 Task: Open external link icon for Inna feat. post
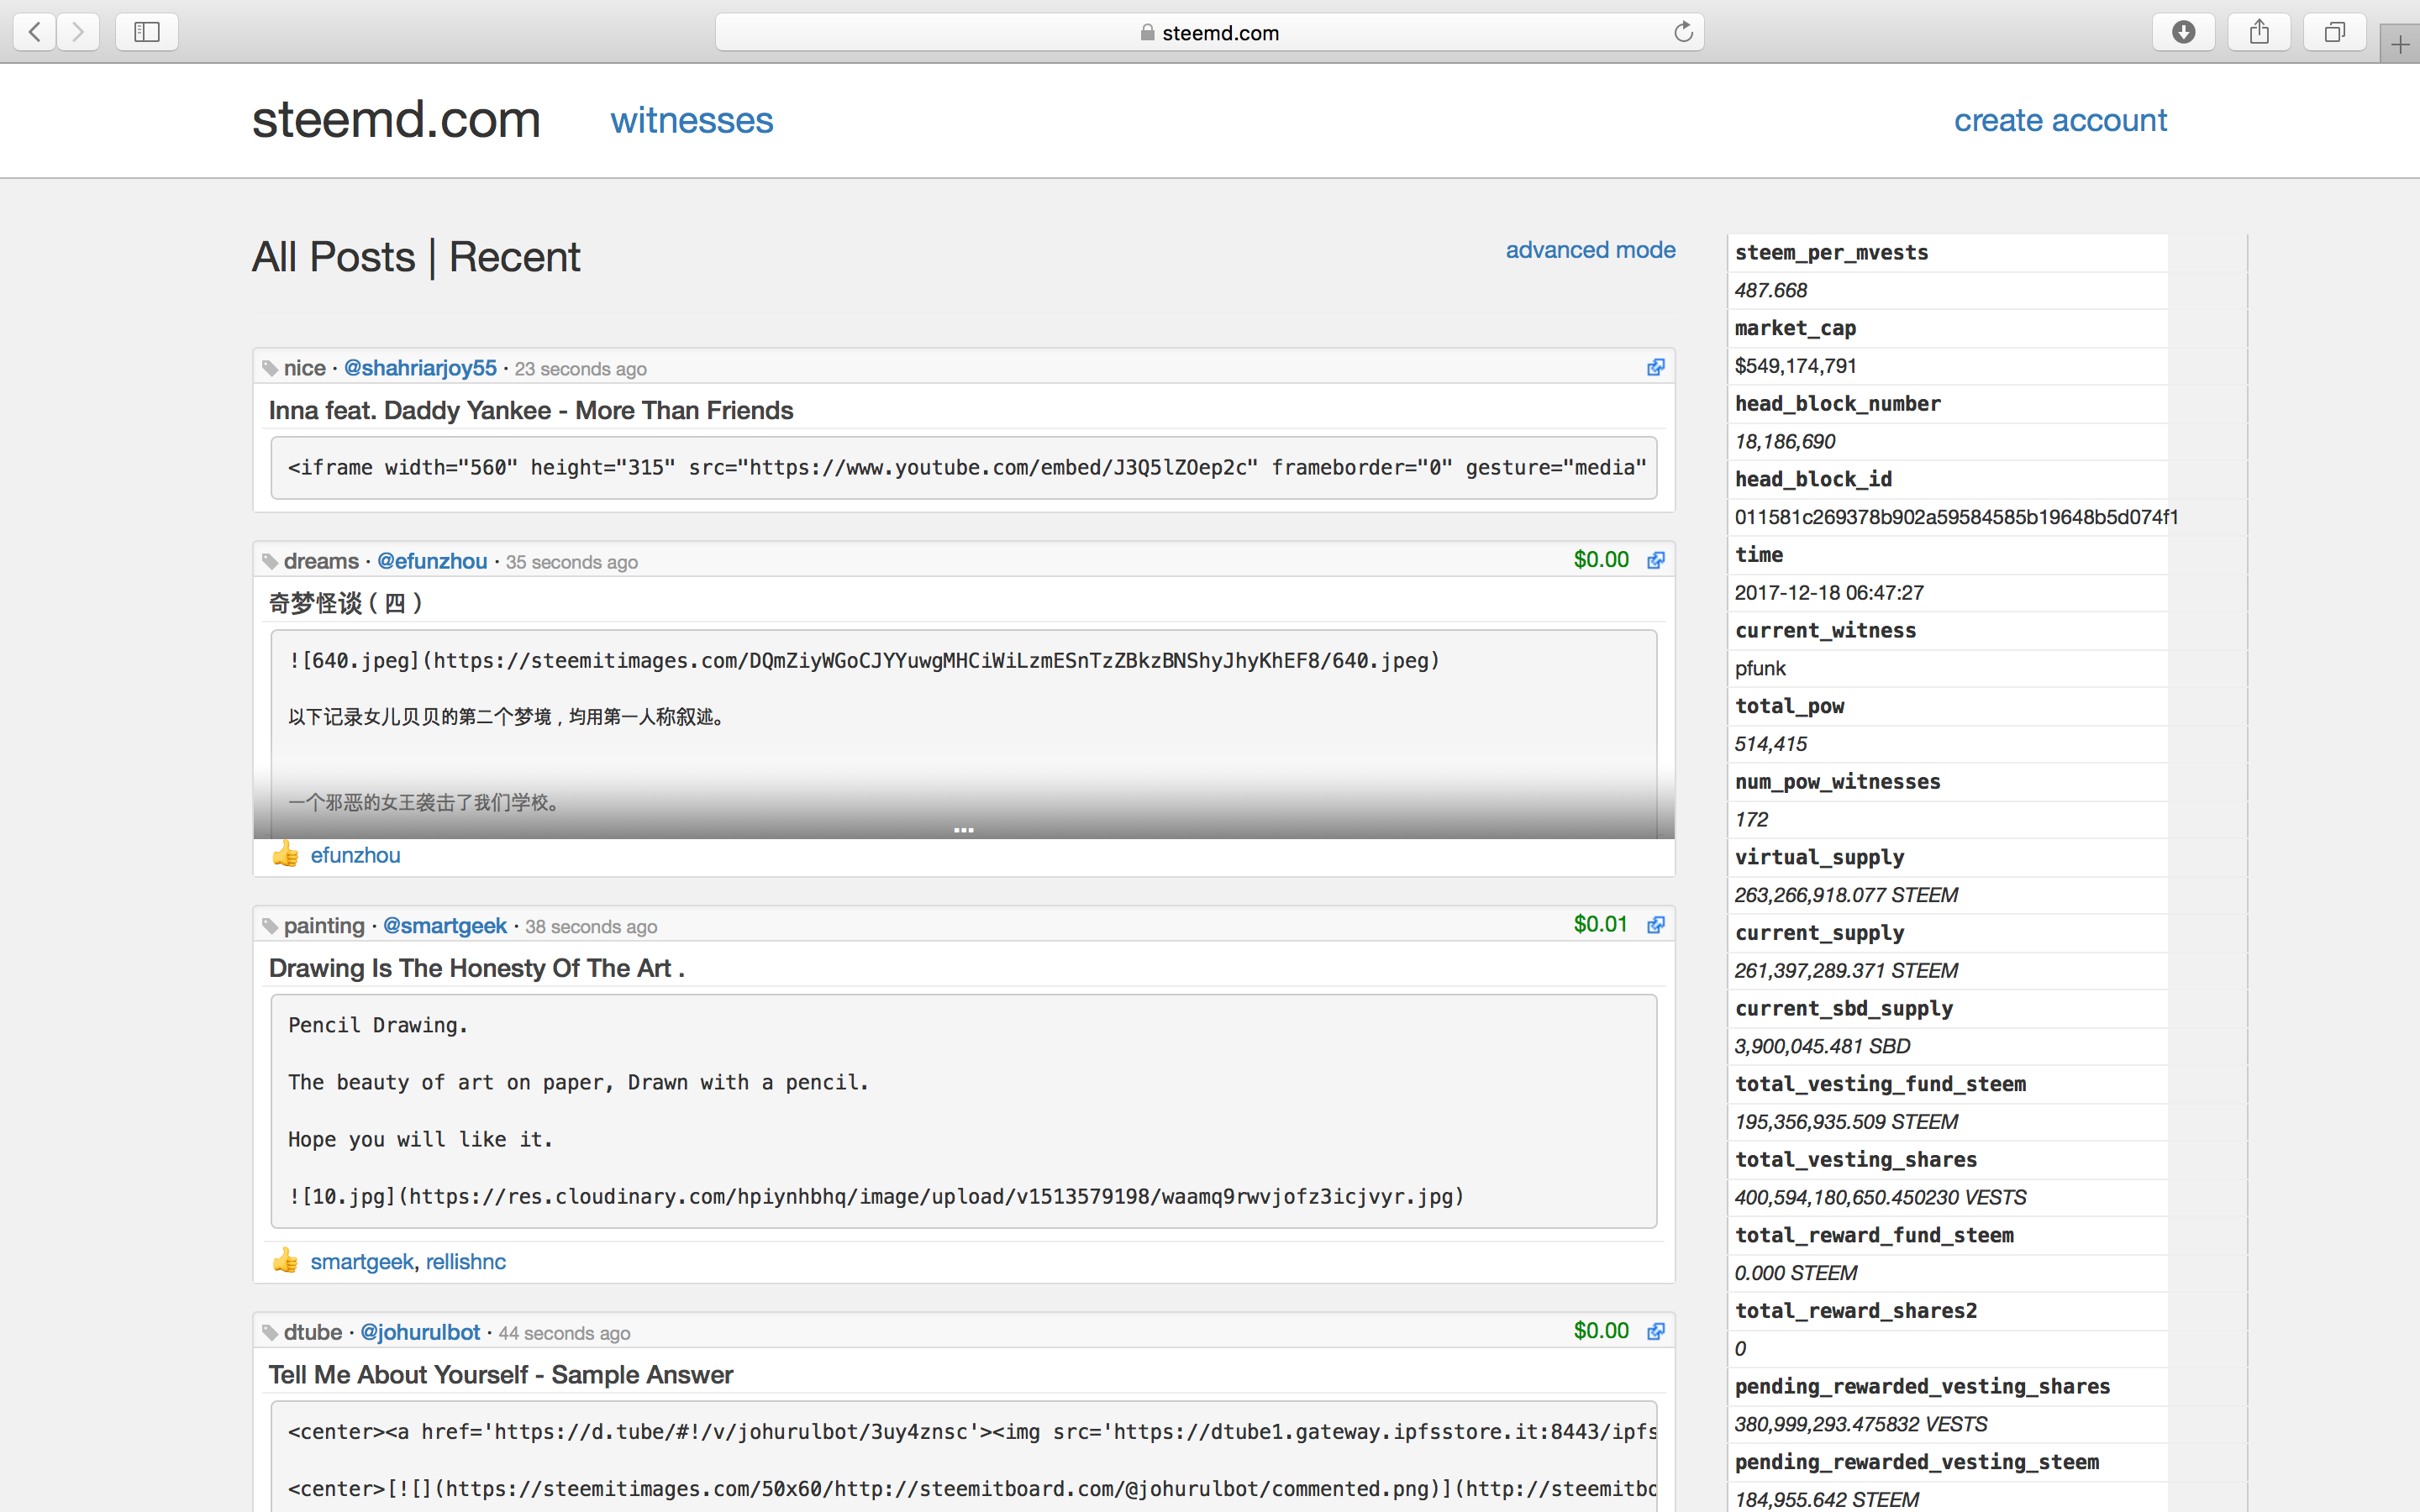[1656, 367]
